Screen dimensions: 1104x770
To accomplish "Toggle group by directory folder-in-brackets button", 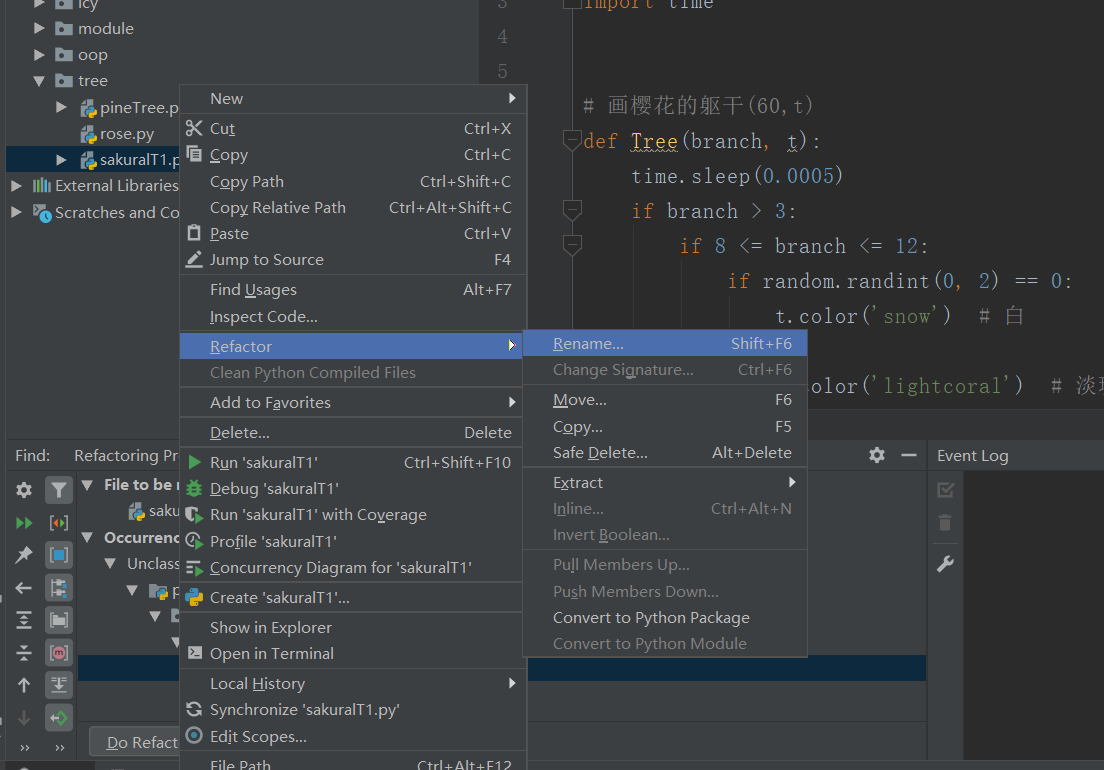I will (x=59, y=620).
